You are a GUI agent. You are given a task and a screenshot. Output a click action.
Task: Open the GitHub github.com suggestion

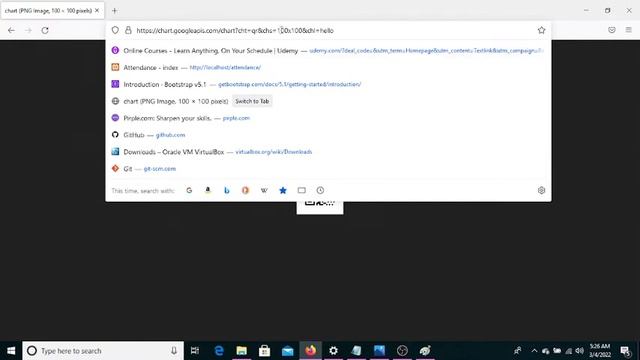(328, 135)
